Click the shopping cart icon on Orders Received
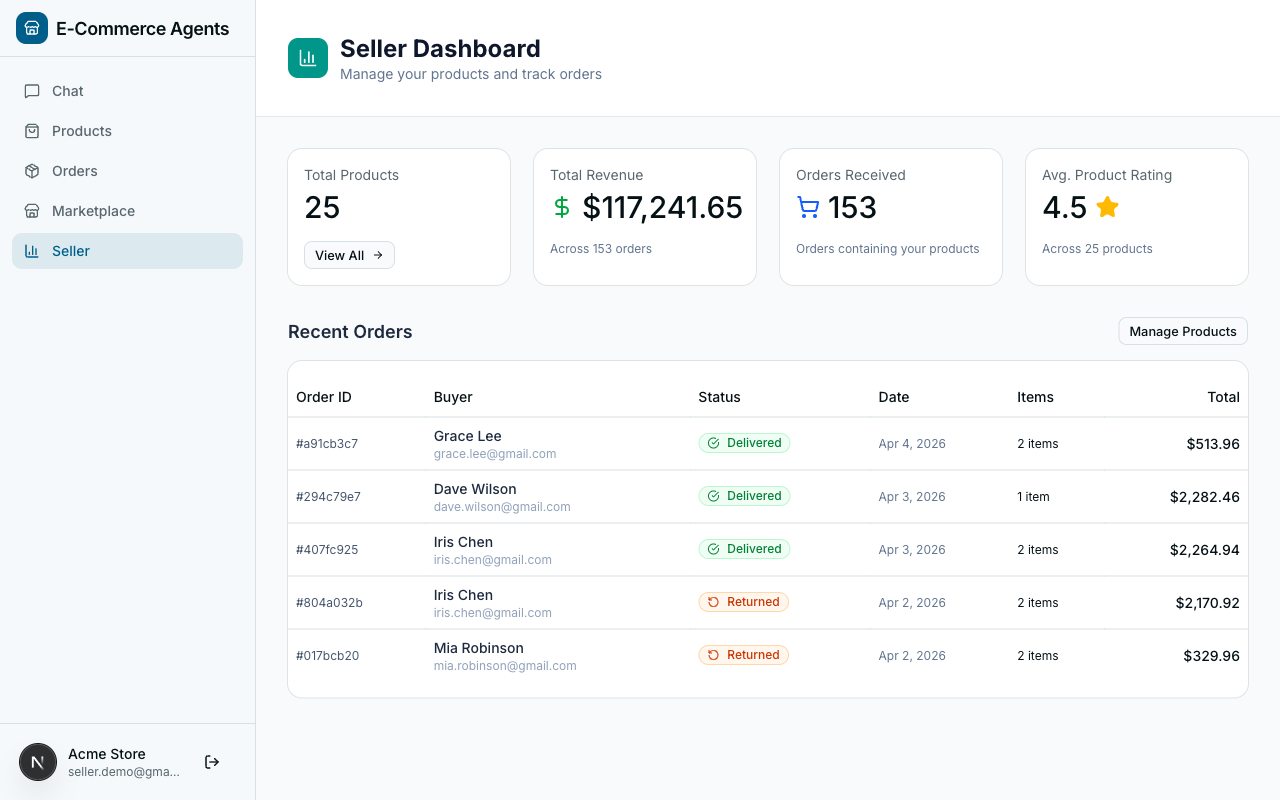Screen dimensions: 1280x800 [x=807, y=207]
